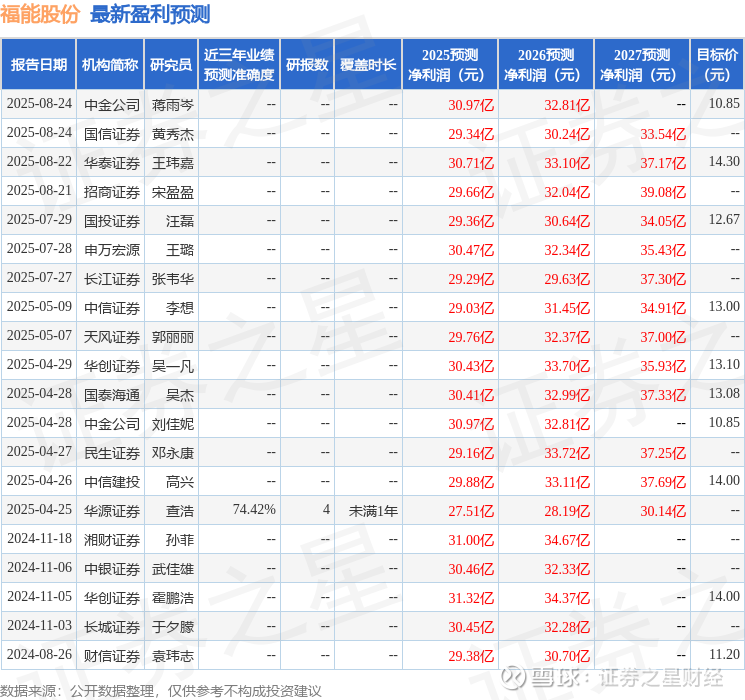Screen dimensions: 745x700
Task: Select institution 长江证券
Action: point(112,279)
